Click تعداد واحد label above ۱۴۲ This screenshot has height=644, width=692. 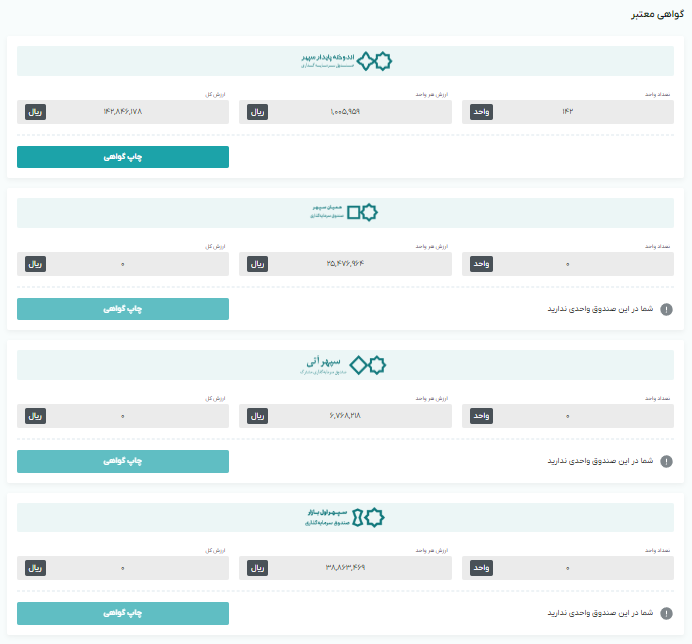(657, 94)
